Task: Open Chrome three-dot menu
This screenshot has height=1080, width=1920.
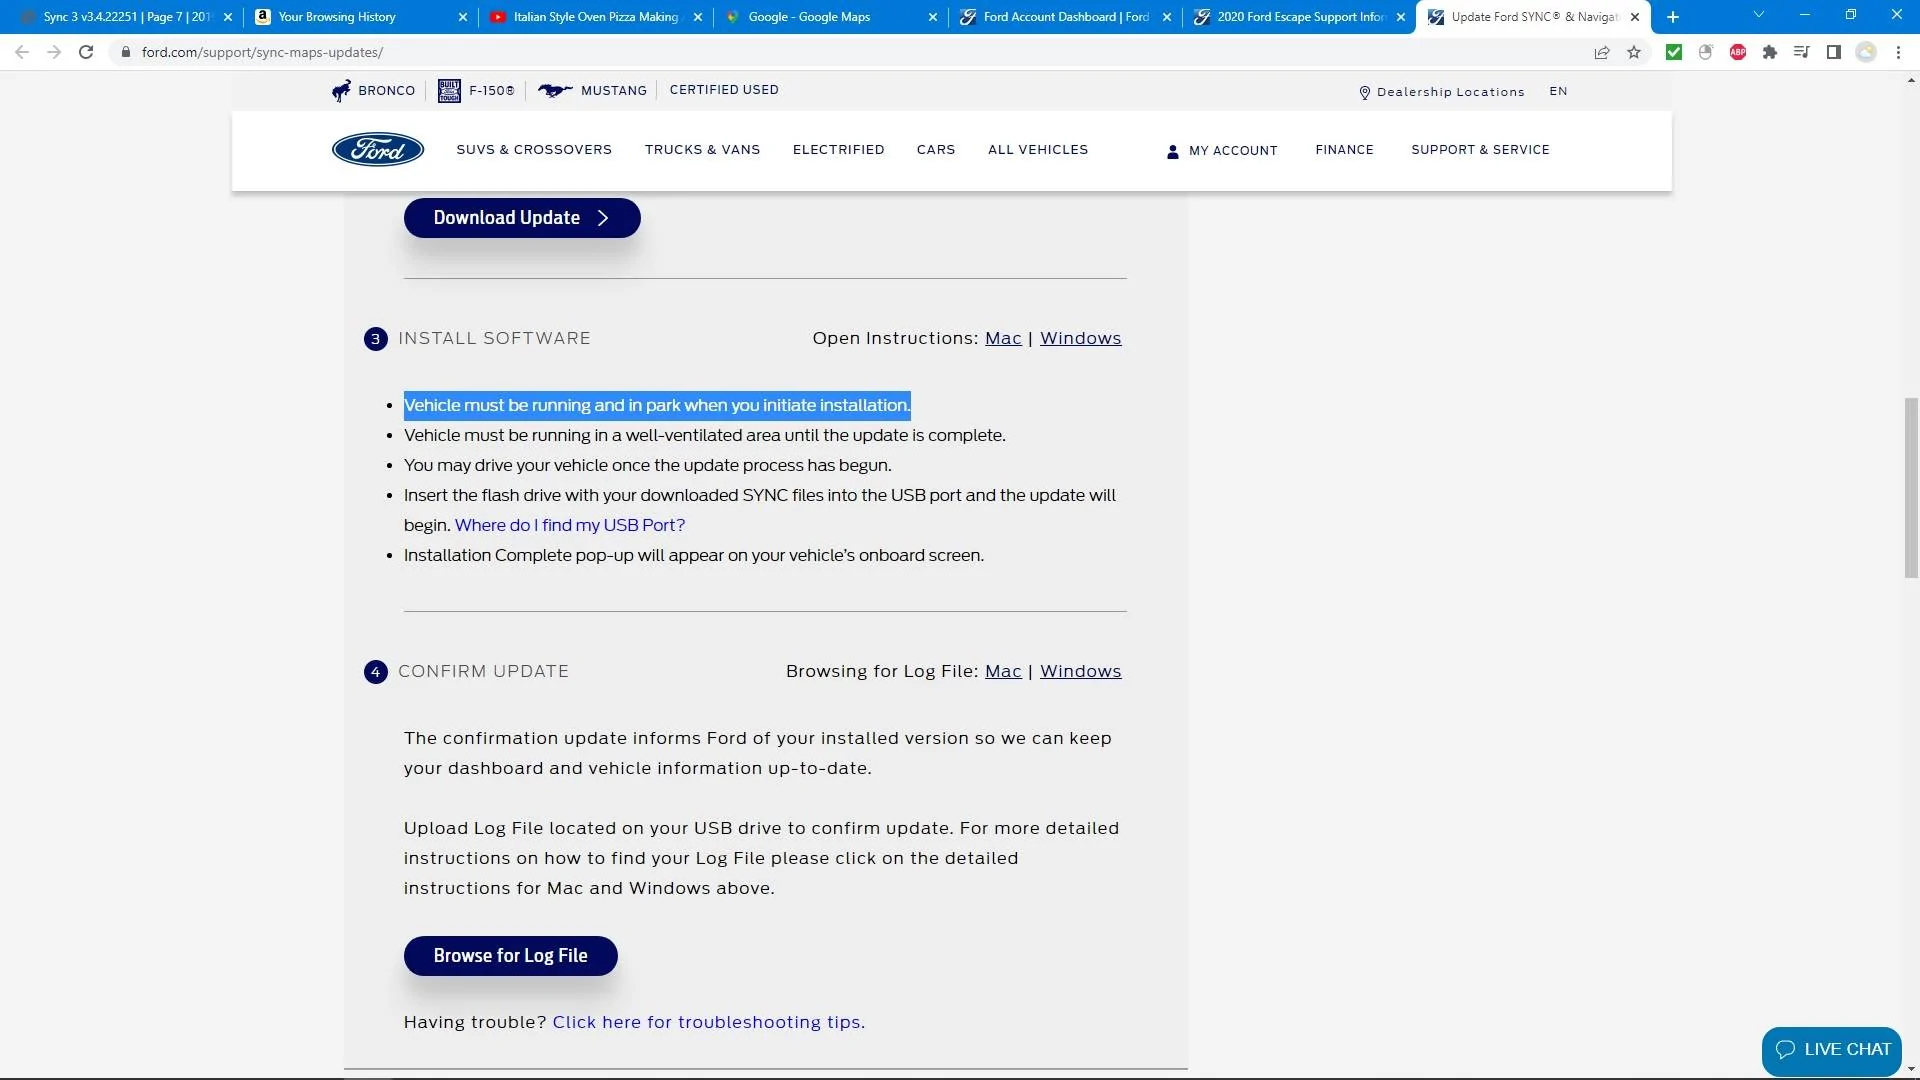Action: (x=1898, y=52)
